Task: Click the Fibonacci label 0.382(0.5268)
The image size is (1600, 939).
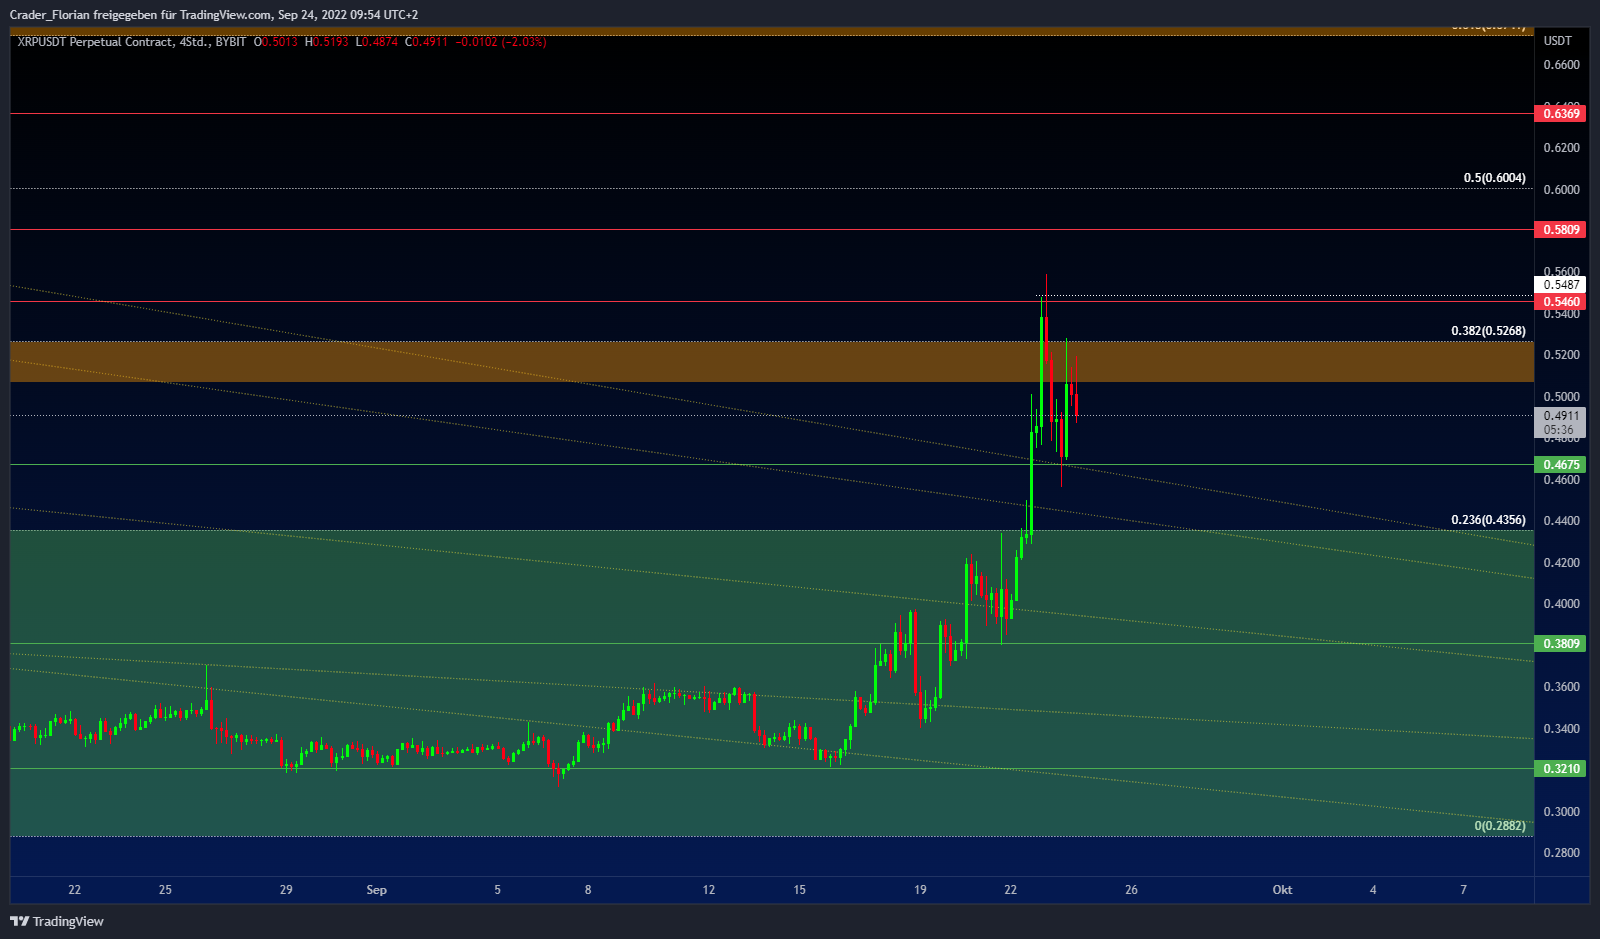Action: click(x=1488, y=331)
